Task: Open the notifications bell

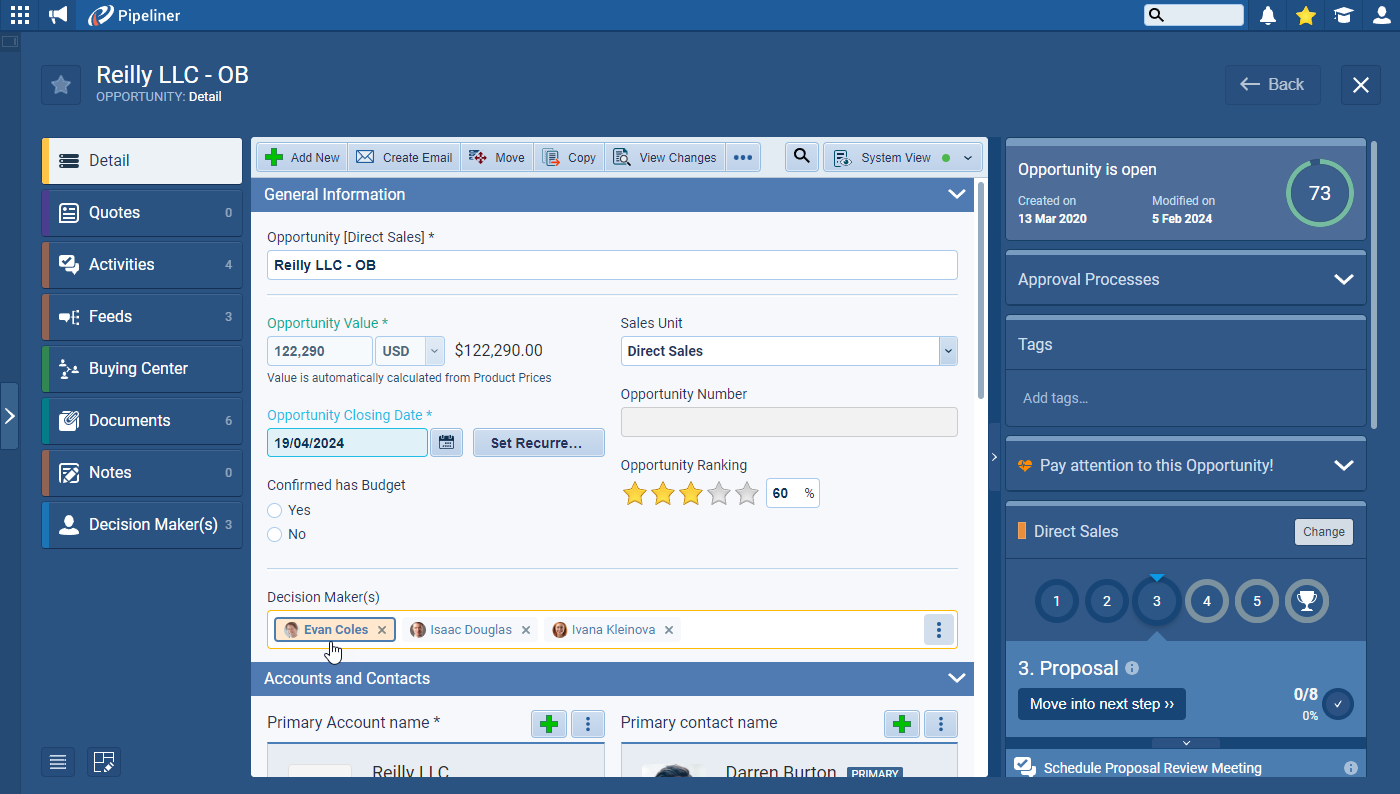Action: (1268, 15)
